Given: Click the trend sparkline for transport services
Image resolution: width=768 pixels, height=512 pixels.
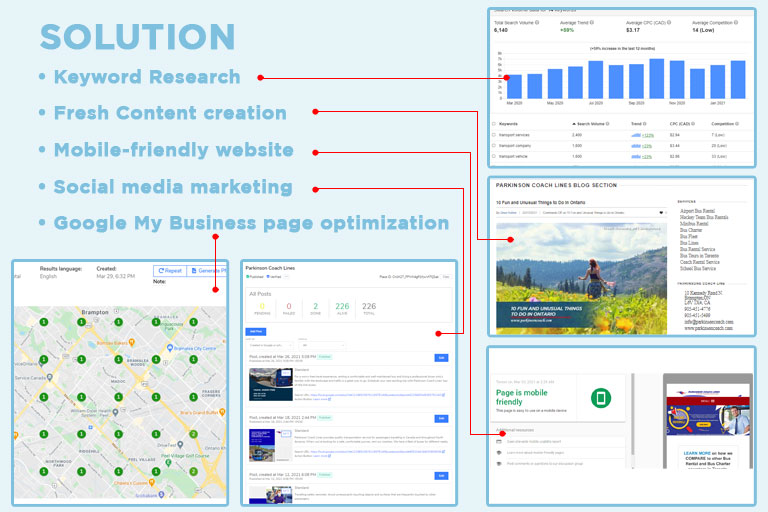Looking at the screenshot, I should 636,135.
